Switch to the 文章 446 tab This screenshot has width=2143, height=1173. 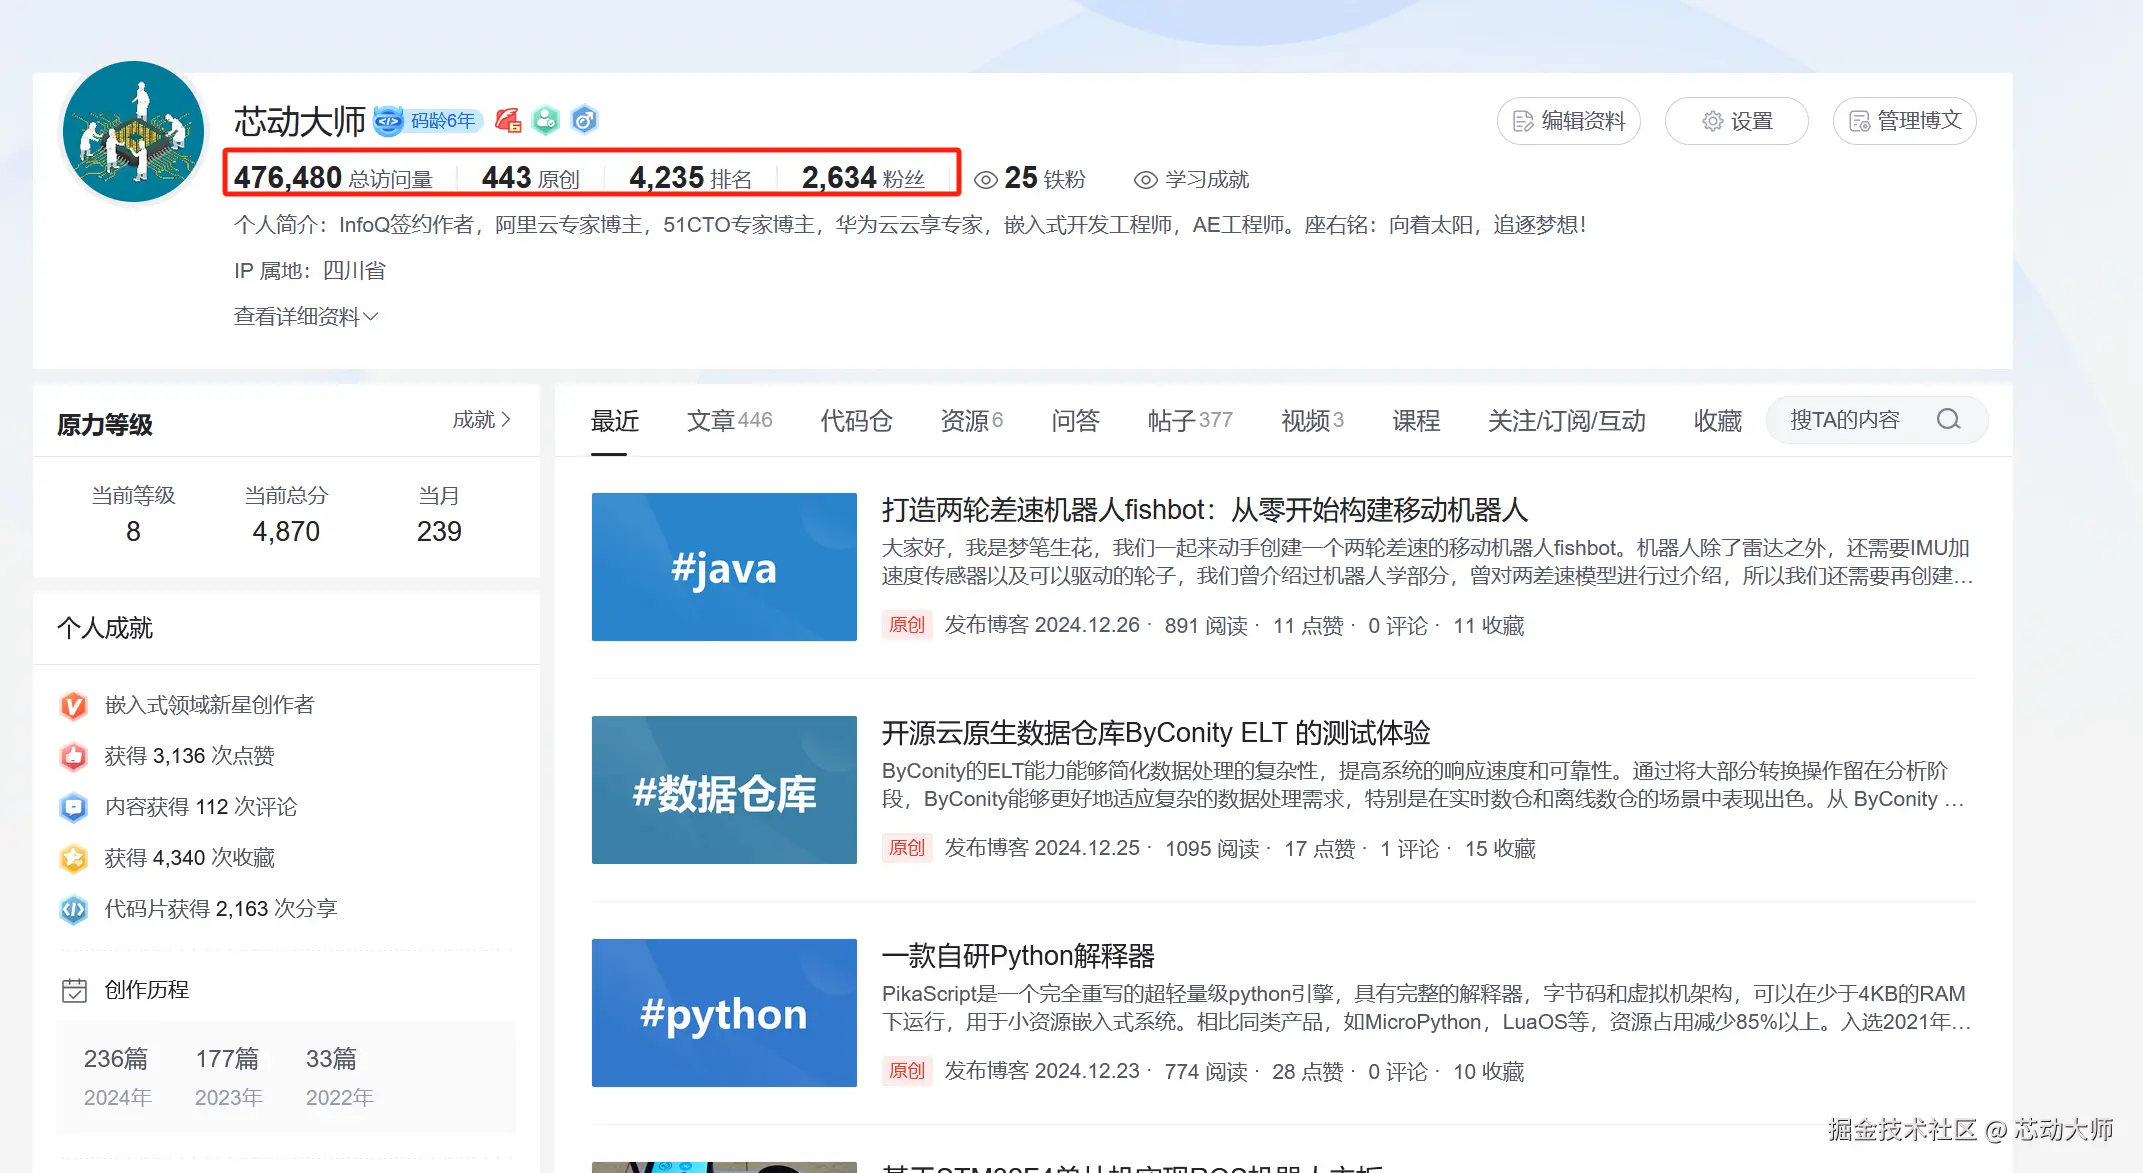pyautogui.click(x=729, y=421)
